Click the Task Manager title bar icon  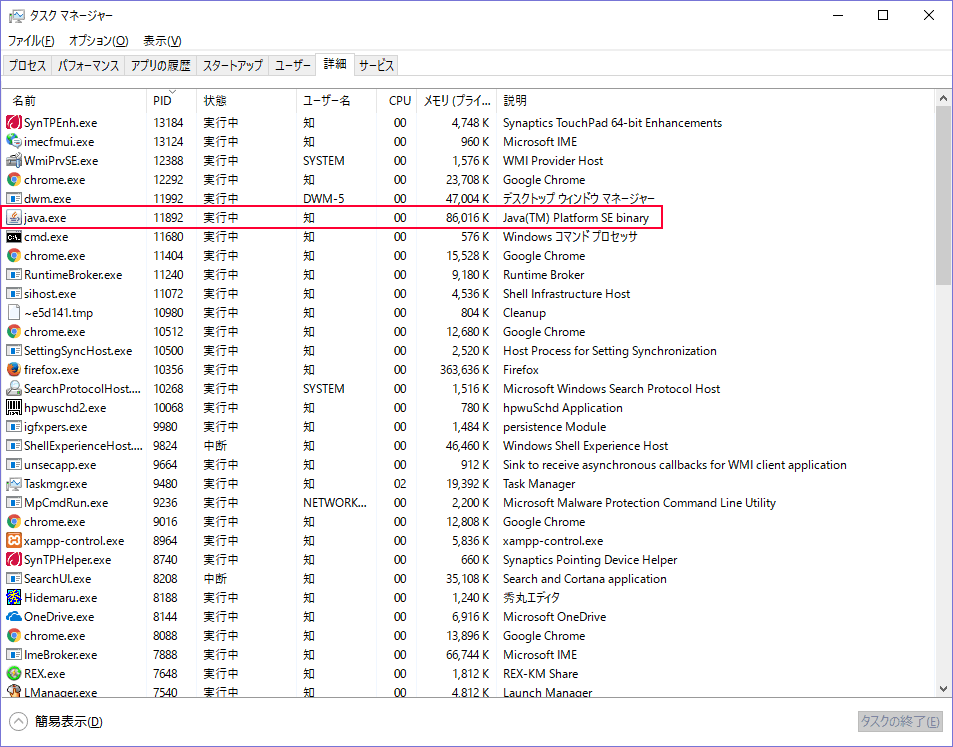[x=16, y=16]
